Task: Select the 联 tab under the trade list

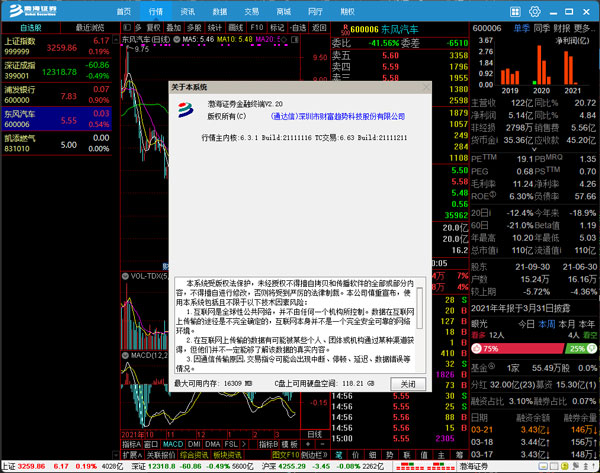Action: (406, 455)
